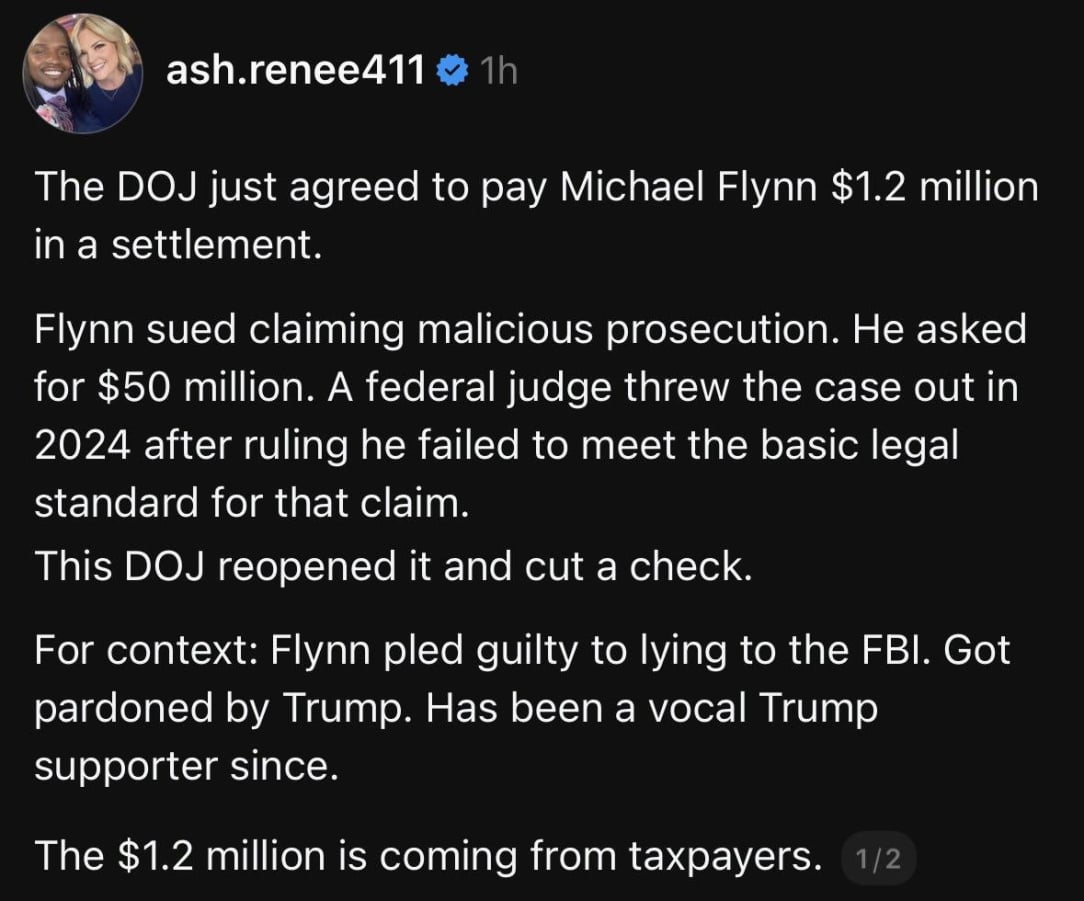1084x901 pixels.
Task: Click the paragraph starting "The DOJ just agreed"
Action: (536, 216)
